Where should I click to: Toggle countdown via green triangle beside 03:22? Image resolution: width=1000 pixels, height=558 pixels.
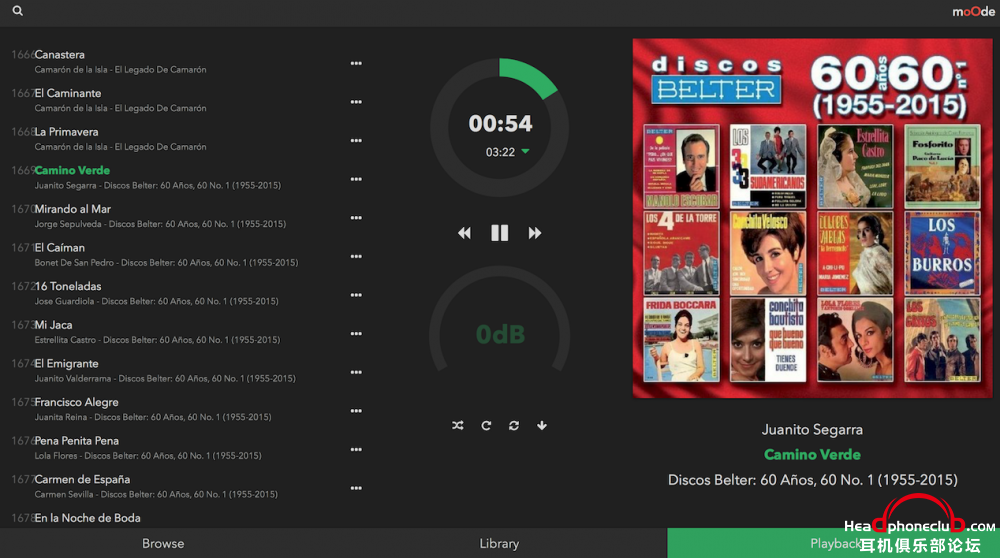[x=526, y=151]
